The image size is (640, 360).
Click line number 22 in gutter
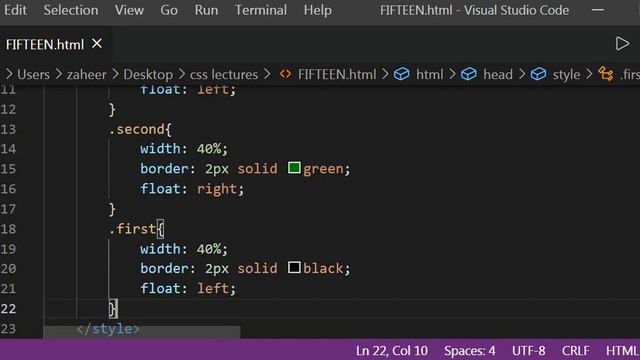coord(8,309)
